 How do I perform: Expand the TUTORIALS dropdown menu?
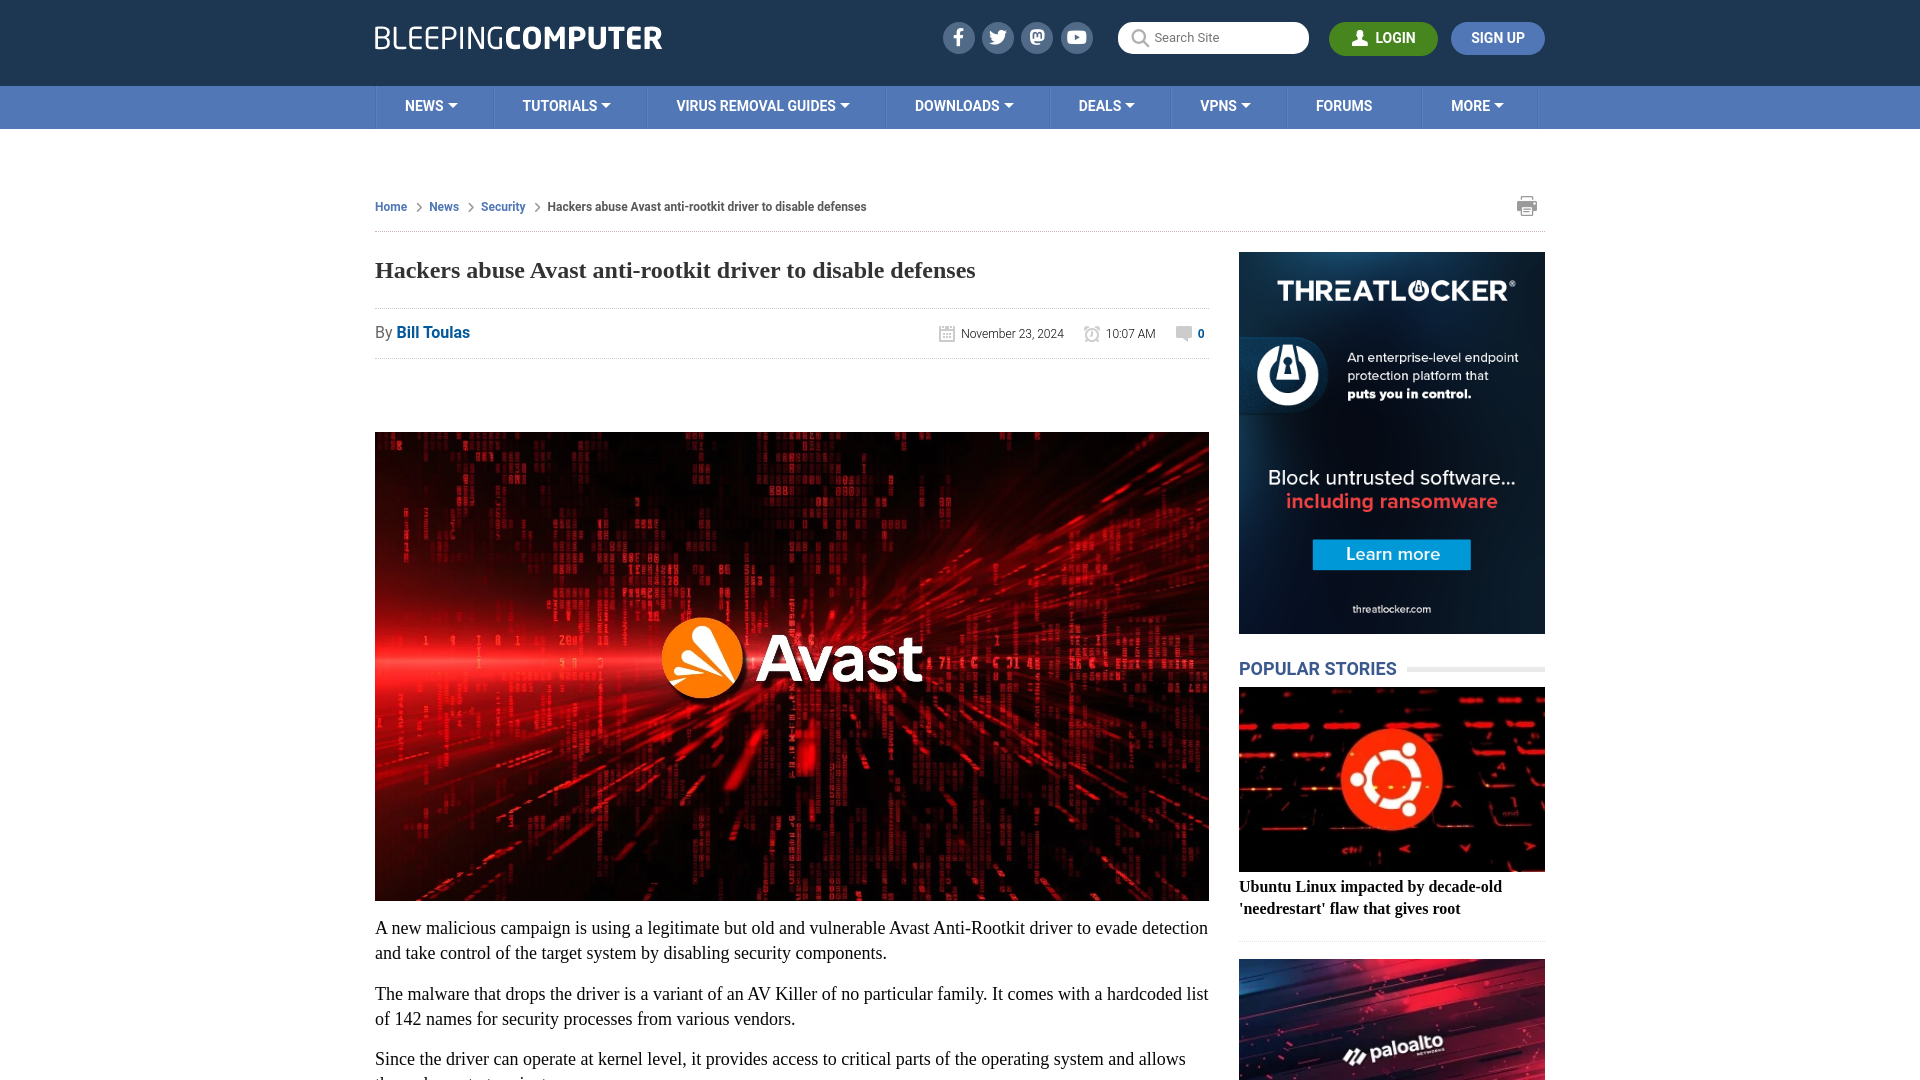[x=566, y=105]
